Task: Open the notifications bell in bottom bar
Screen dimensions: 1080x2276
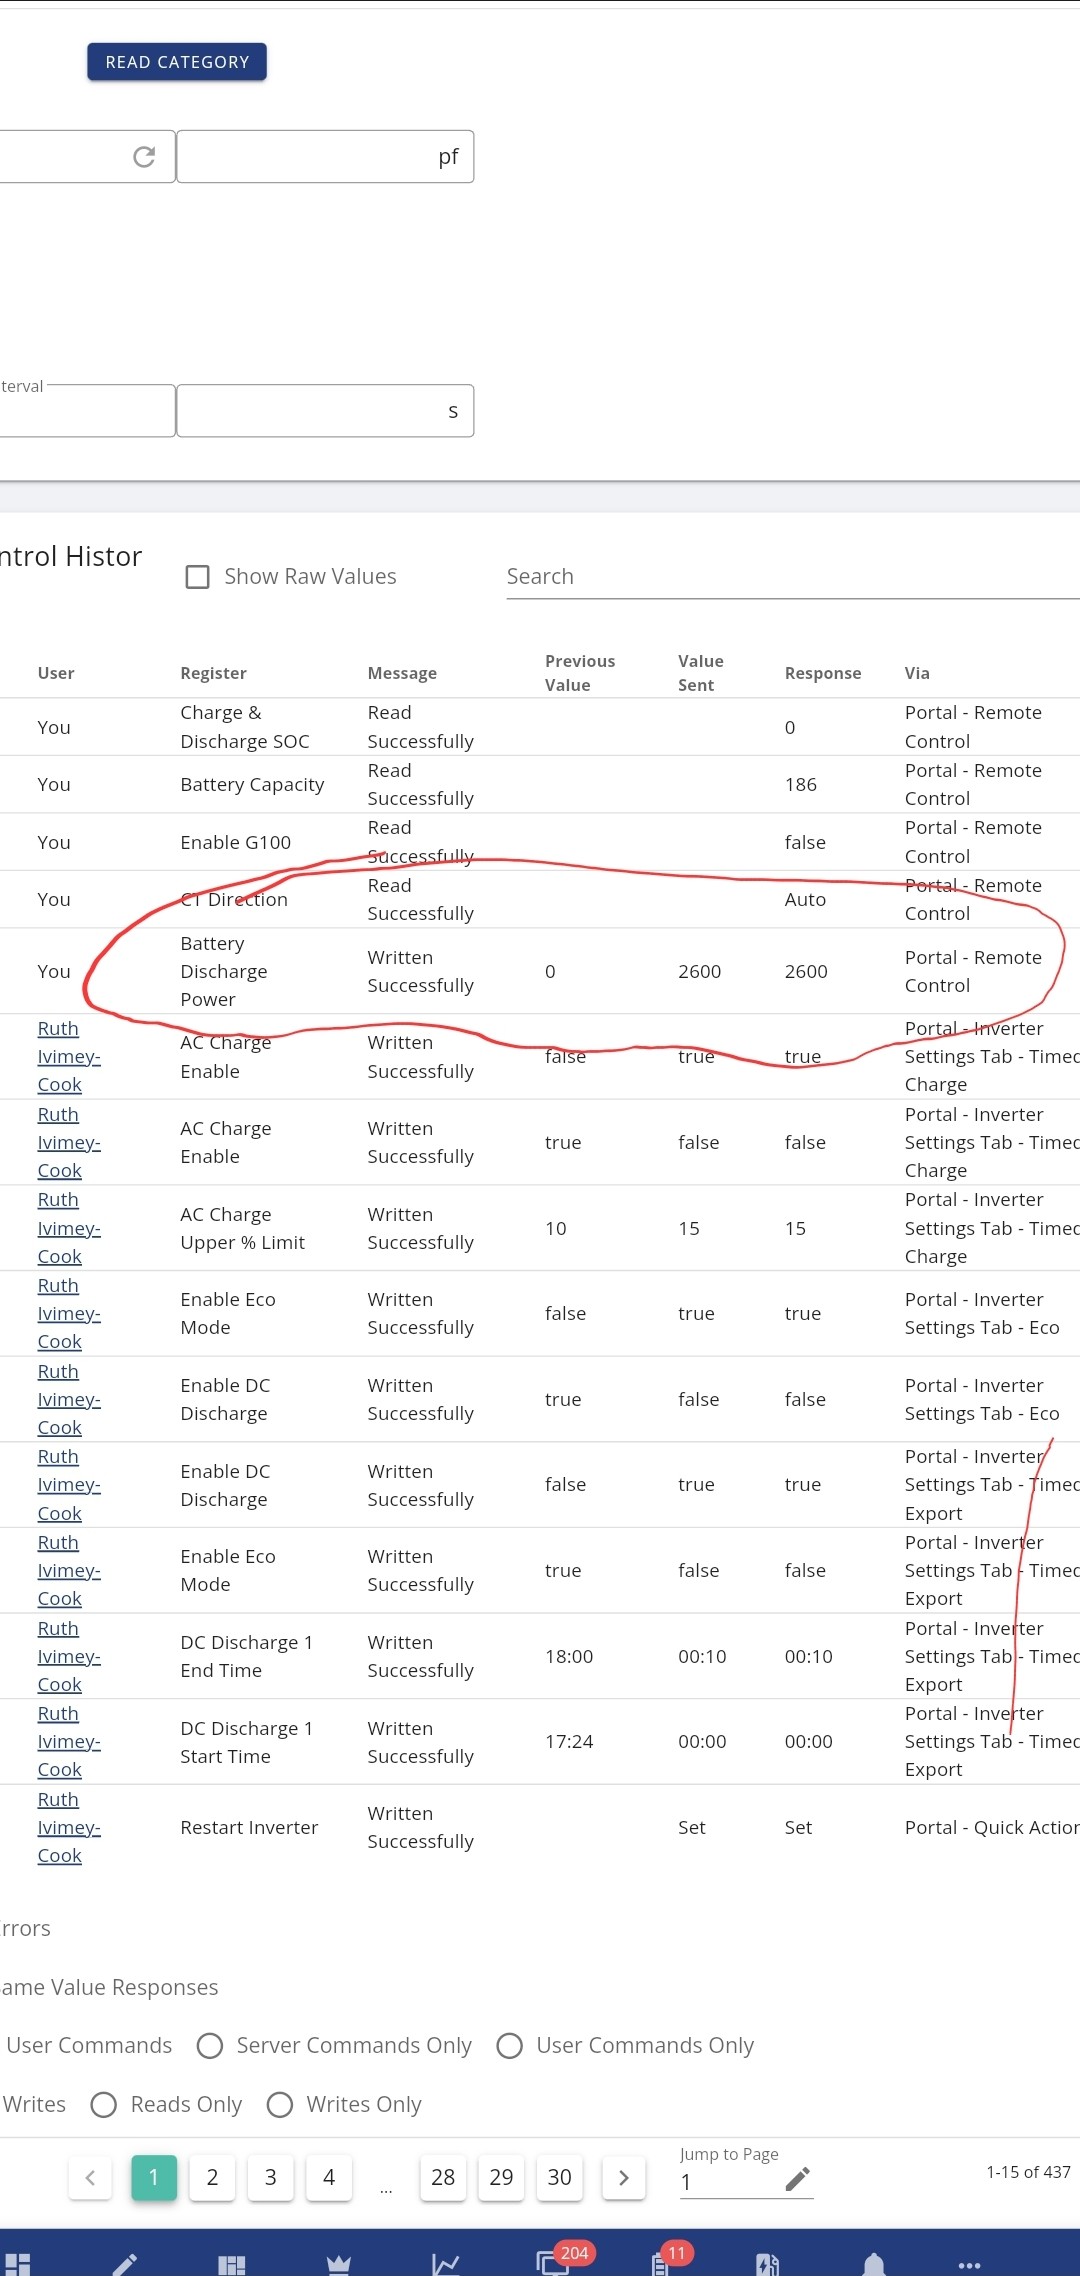Action: coord(874,2263)
